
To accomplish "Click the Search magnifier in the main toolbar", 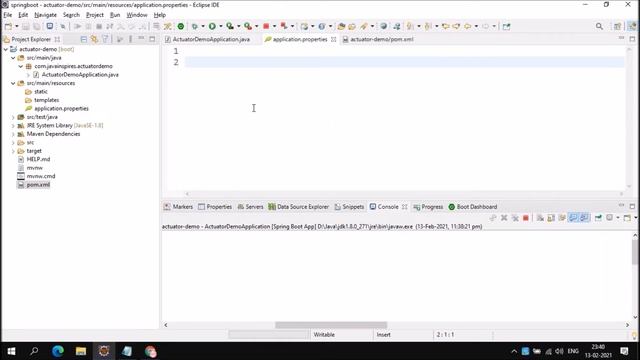I will pyautogui.click(x=599, y=27).
